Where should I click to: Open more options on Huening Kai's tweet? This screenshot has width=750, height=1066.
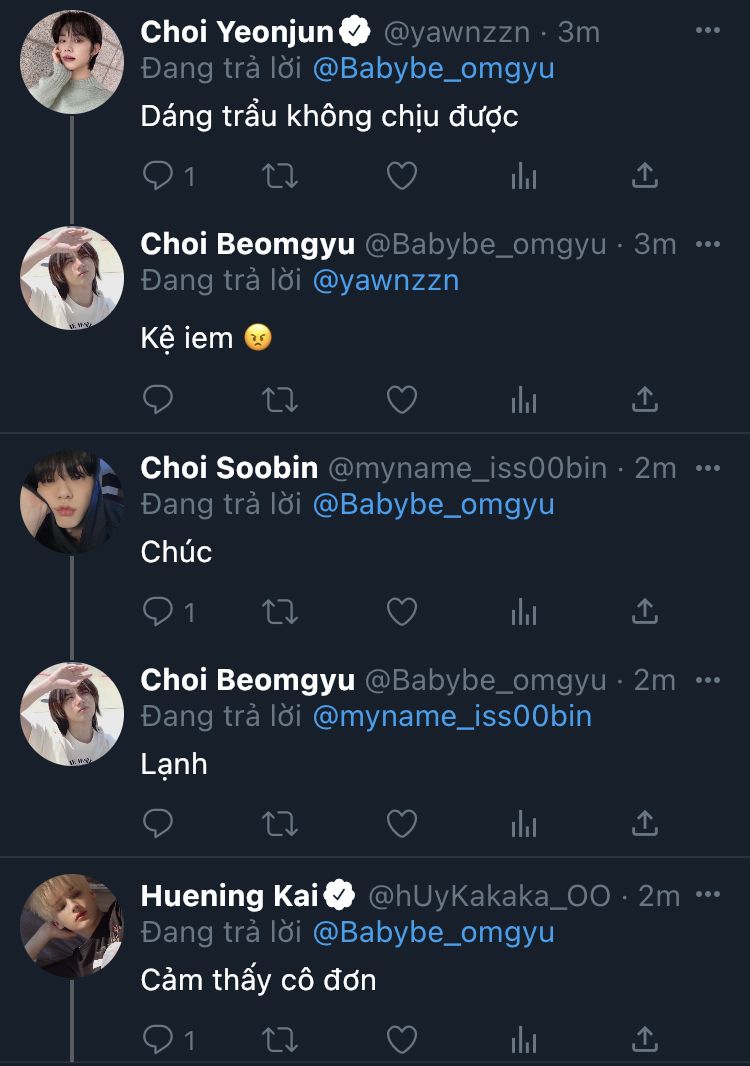(707, 895)
